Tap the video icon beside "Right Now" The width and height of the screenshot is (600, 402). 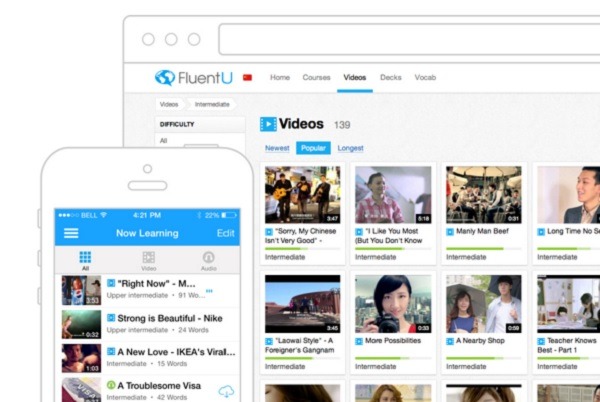tap(111, 283)
